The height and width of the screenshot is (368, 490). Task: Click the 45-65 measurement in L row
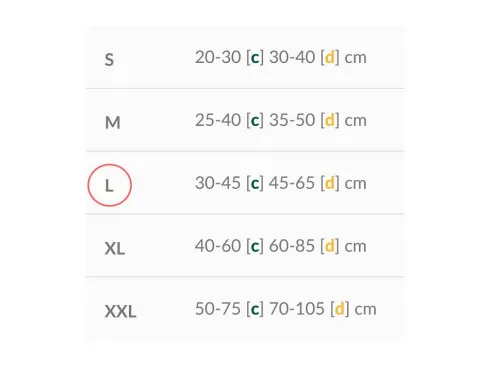pos(292,183)
